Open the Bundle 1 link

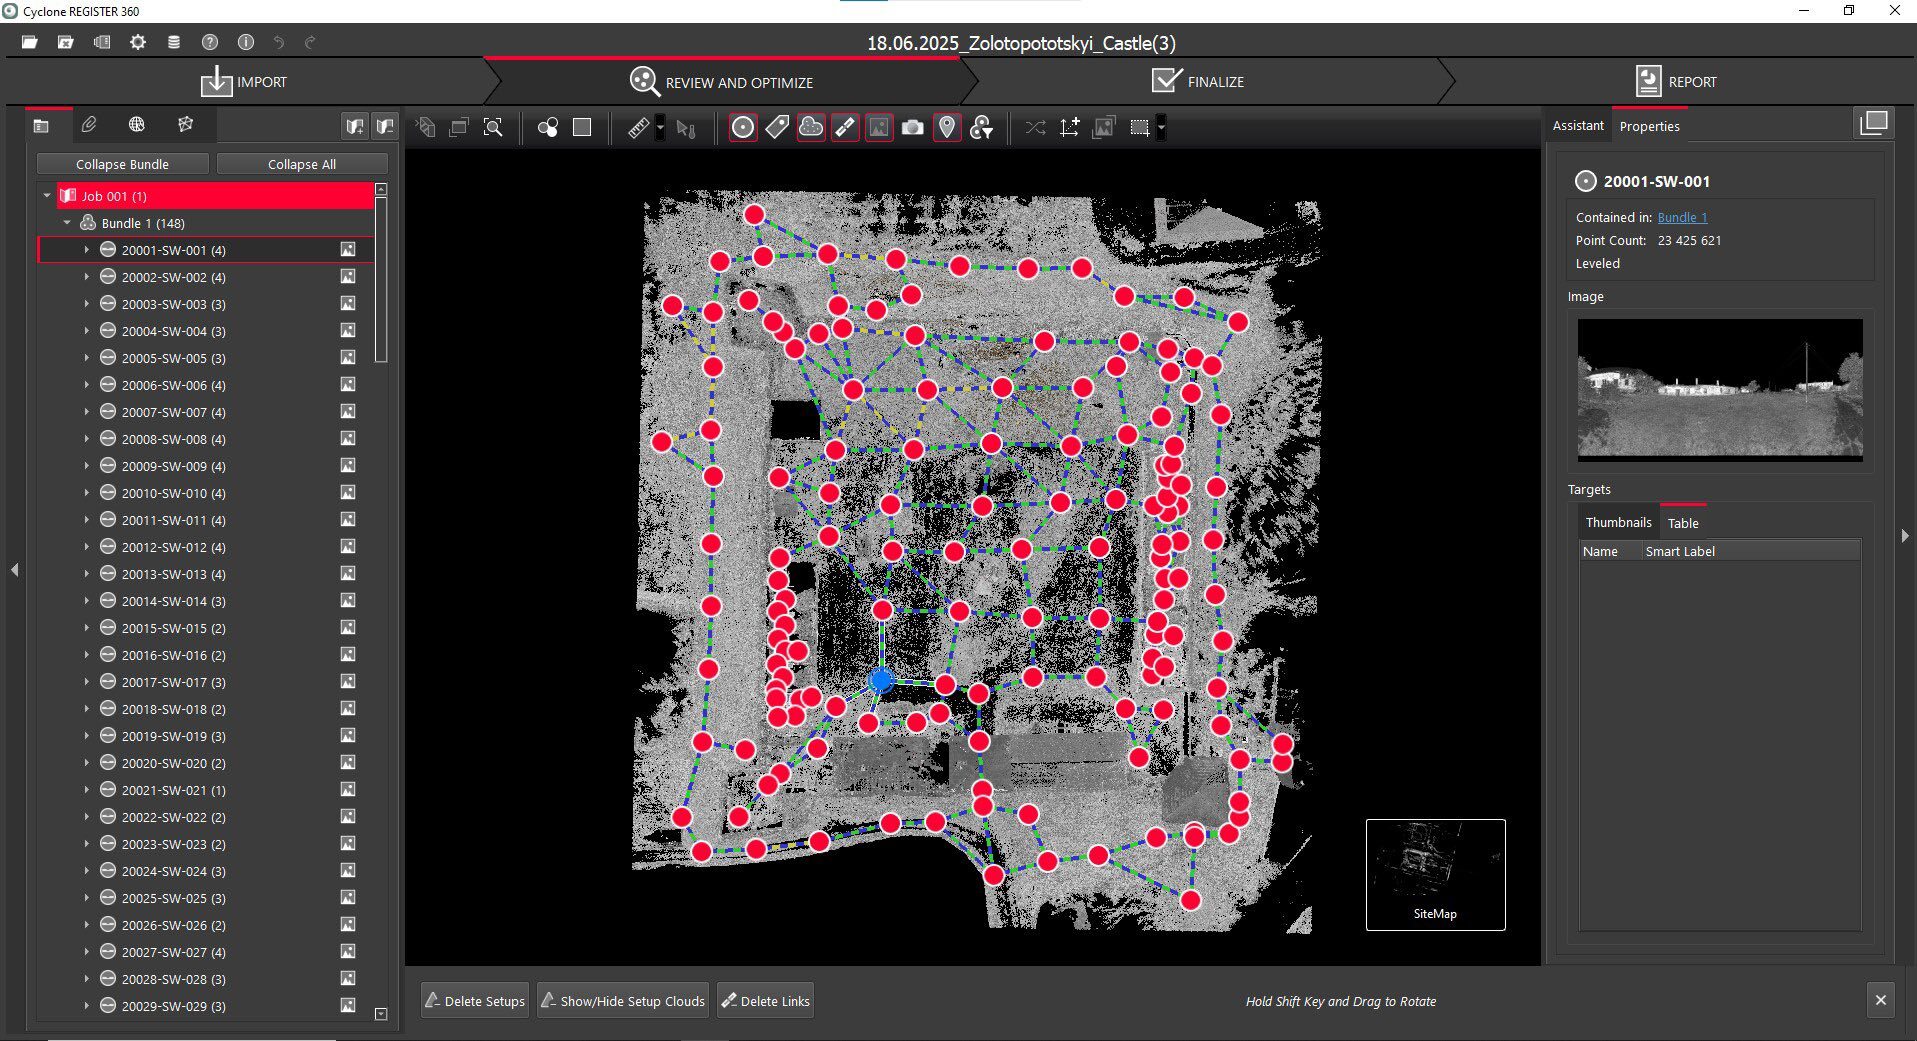pos(1682,217)
